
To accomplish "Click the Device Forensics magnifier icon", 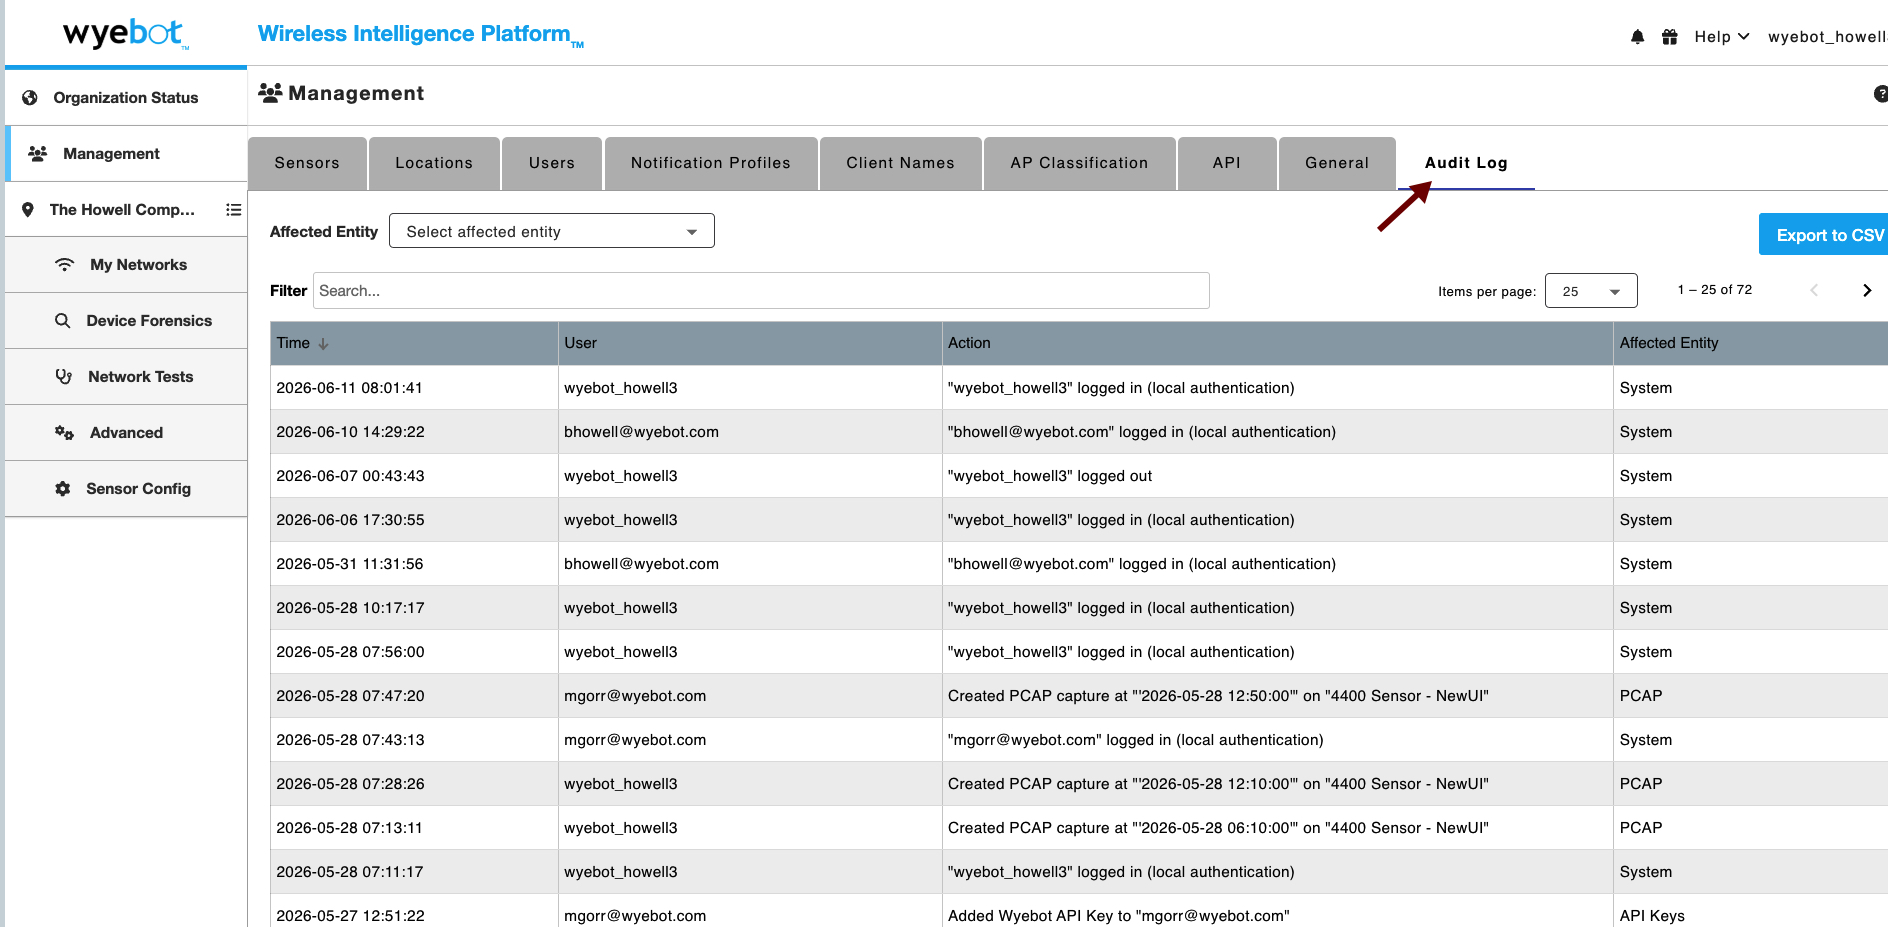I will (x=62, y=321).
